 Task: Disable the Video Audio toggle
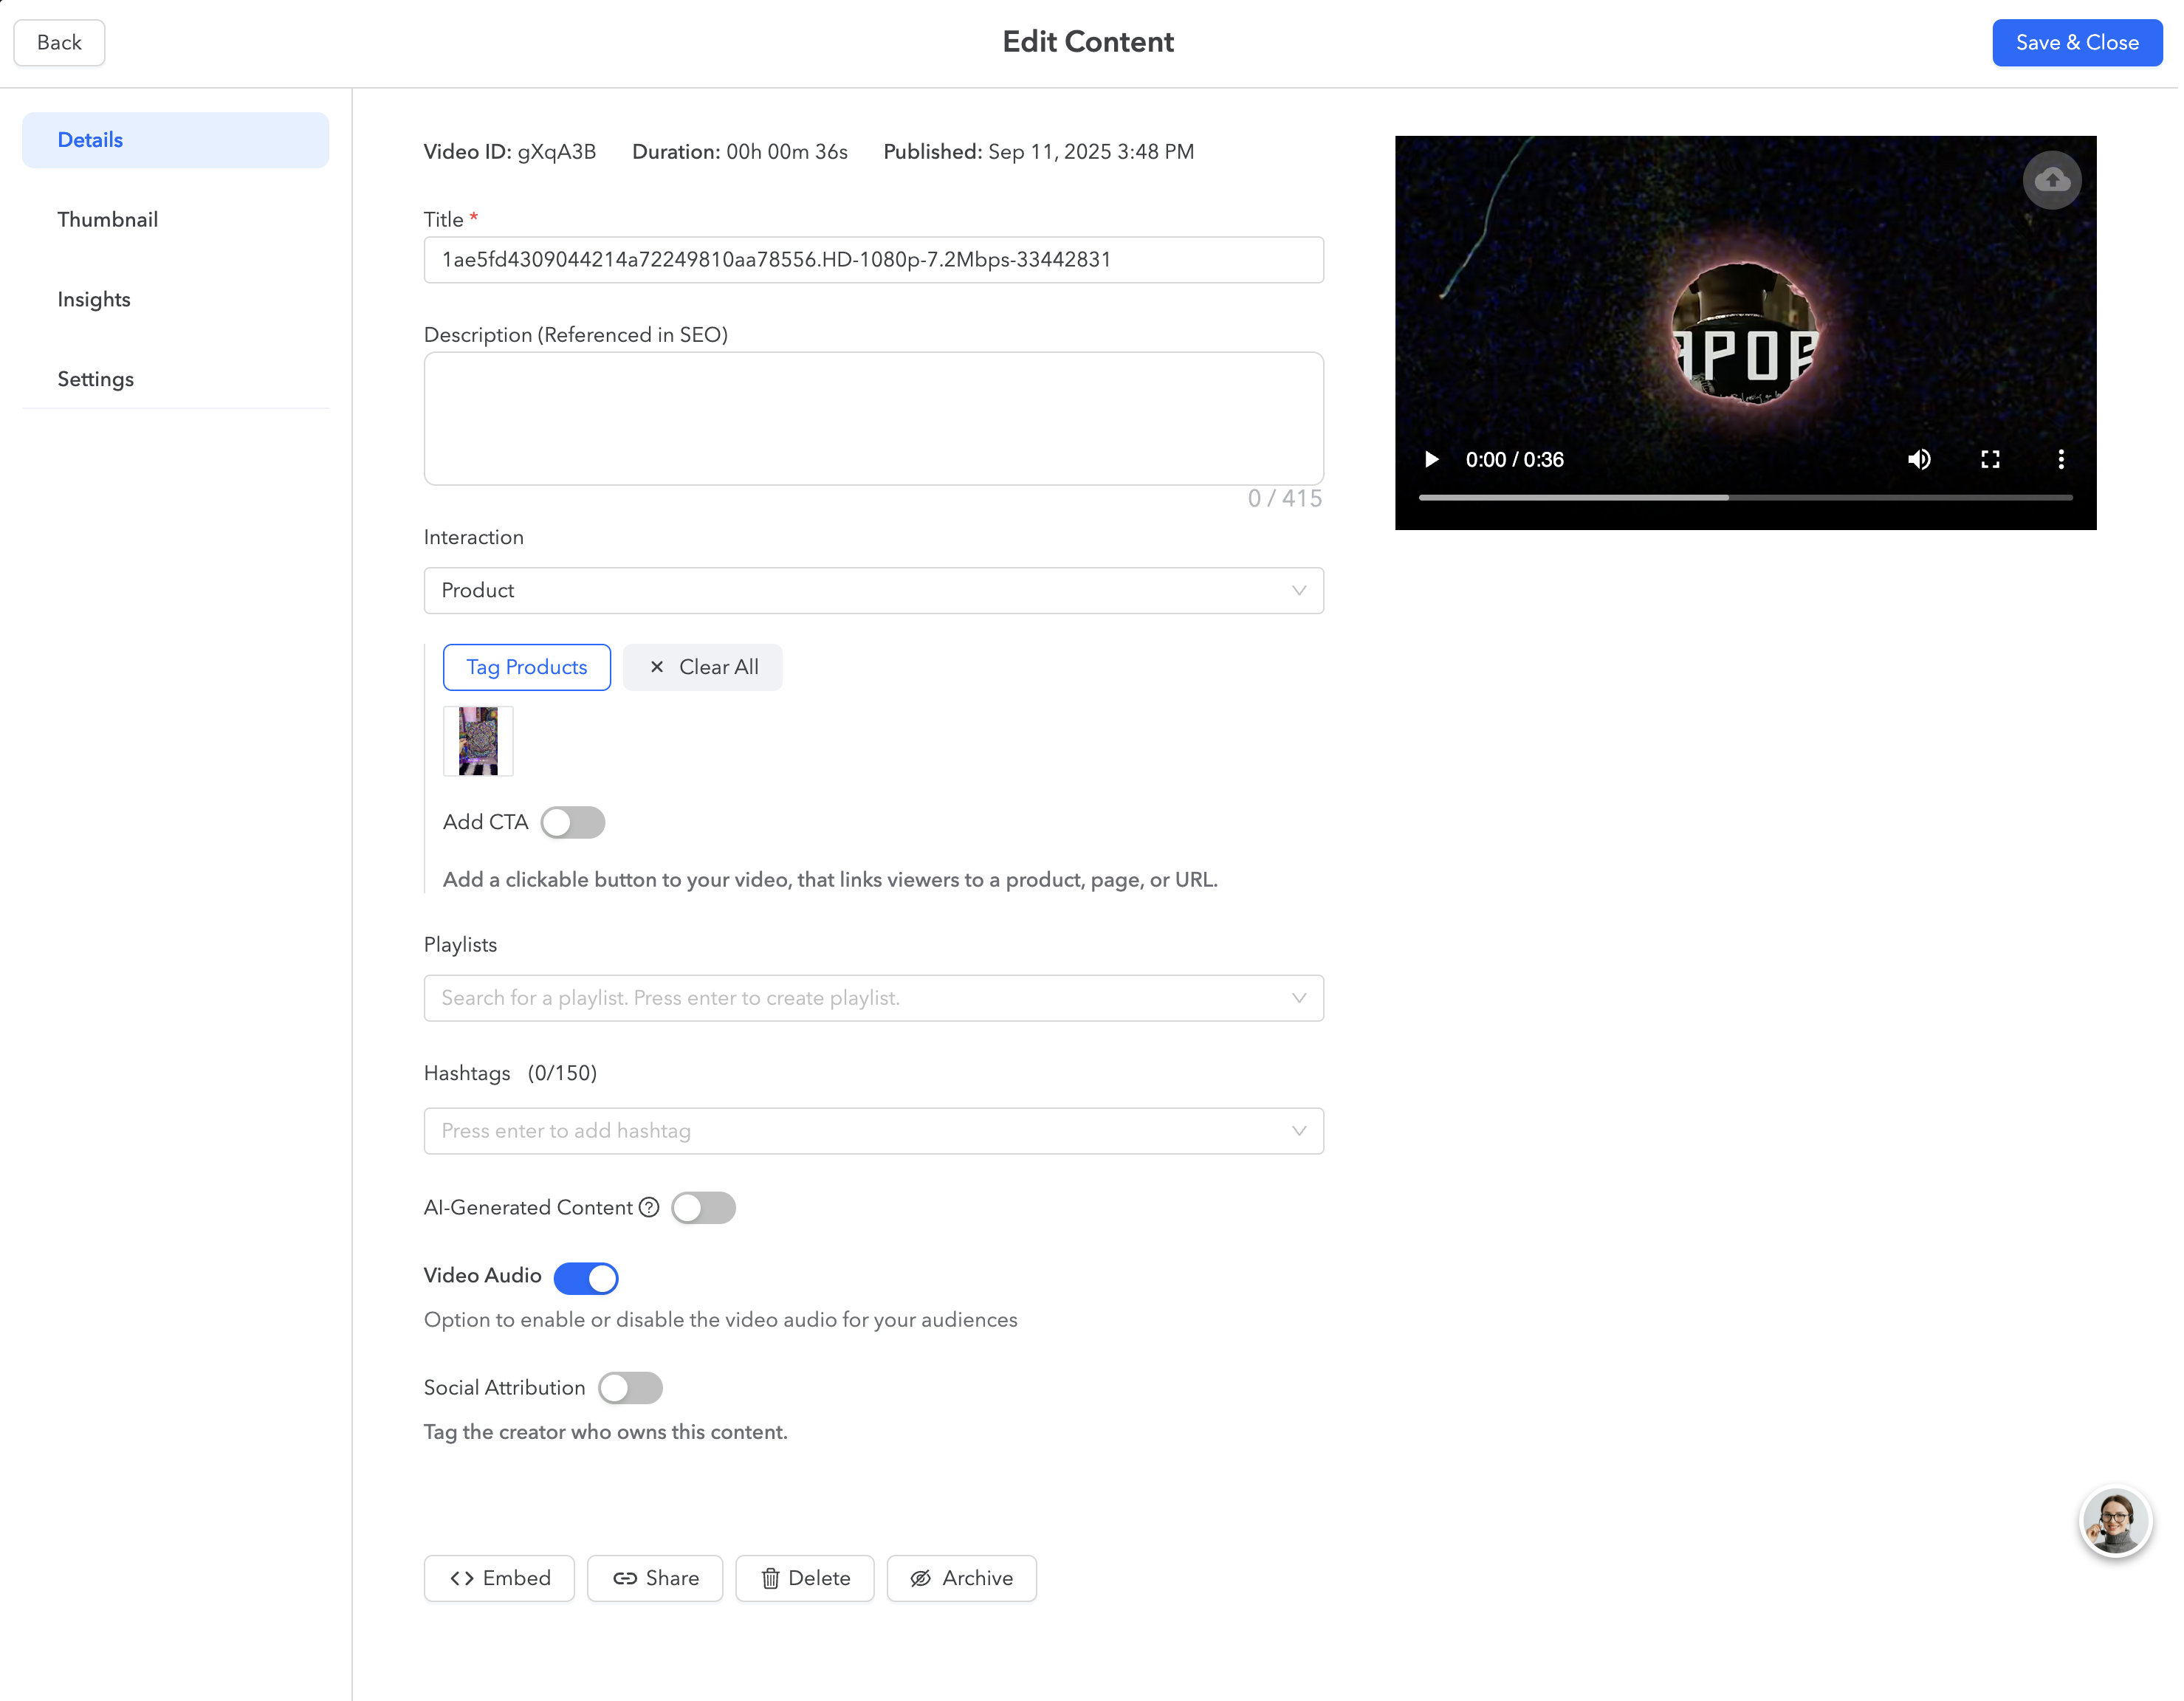[586, 1278]
